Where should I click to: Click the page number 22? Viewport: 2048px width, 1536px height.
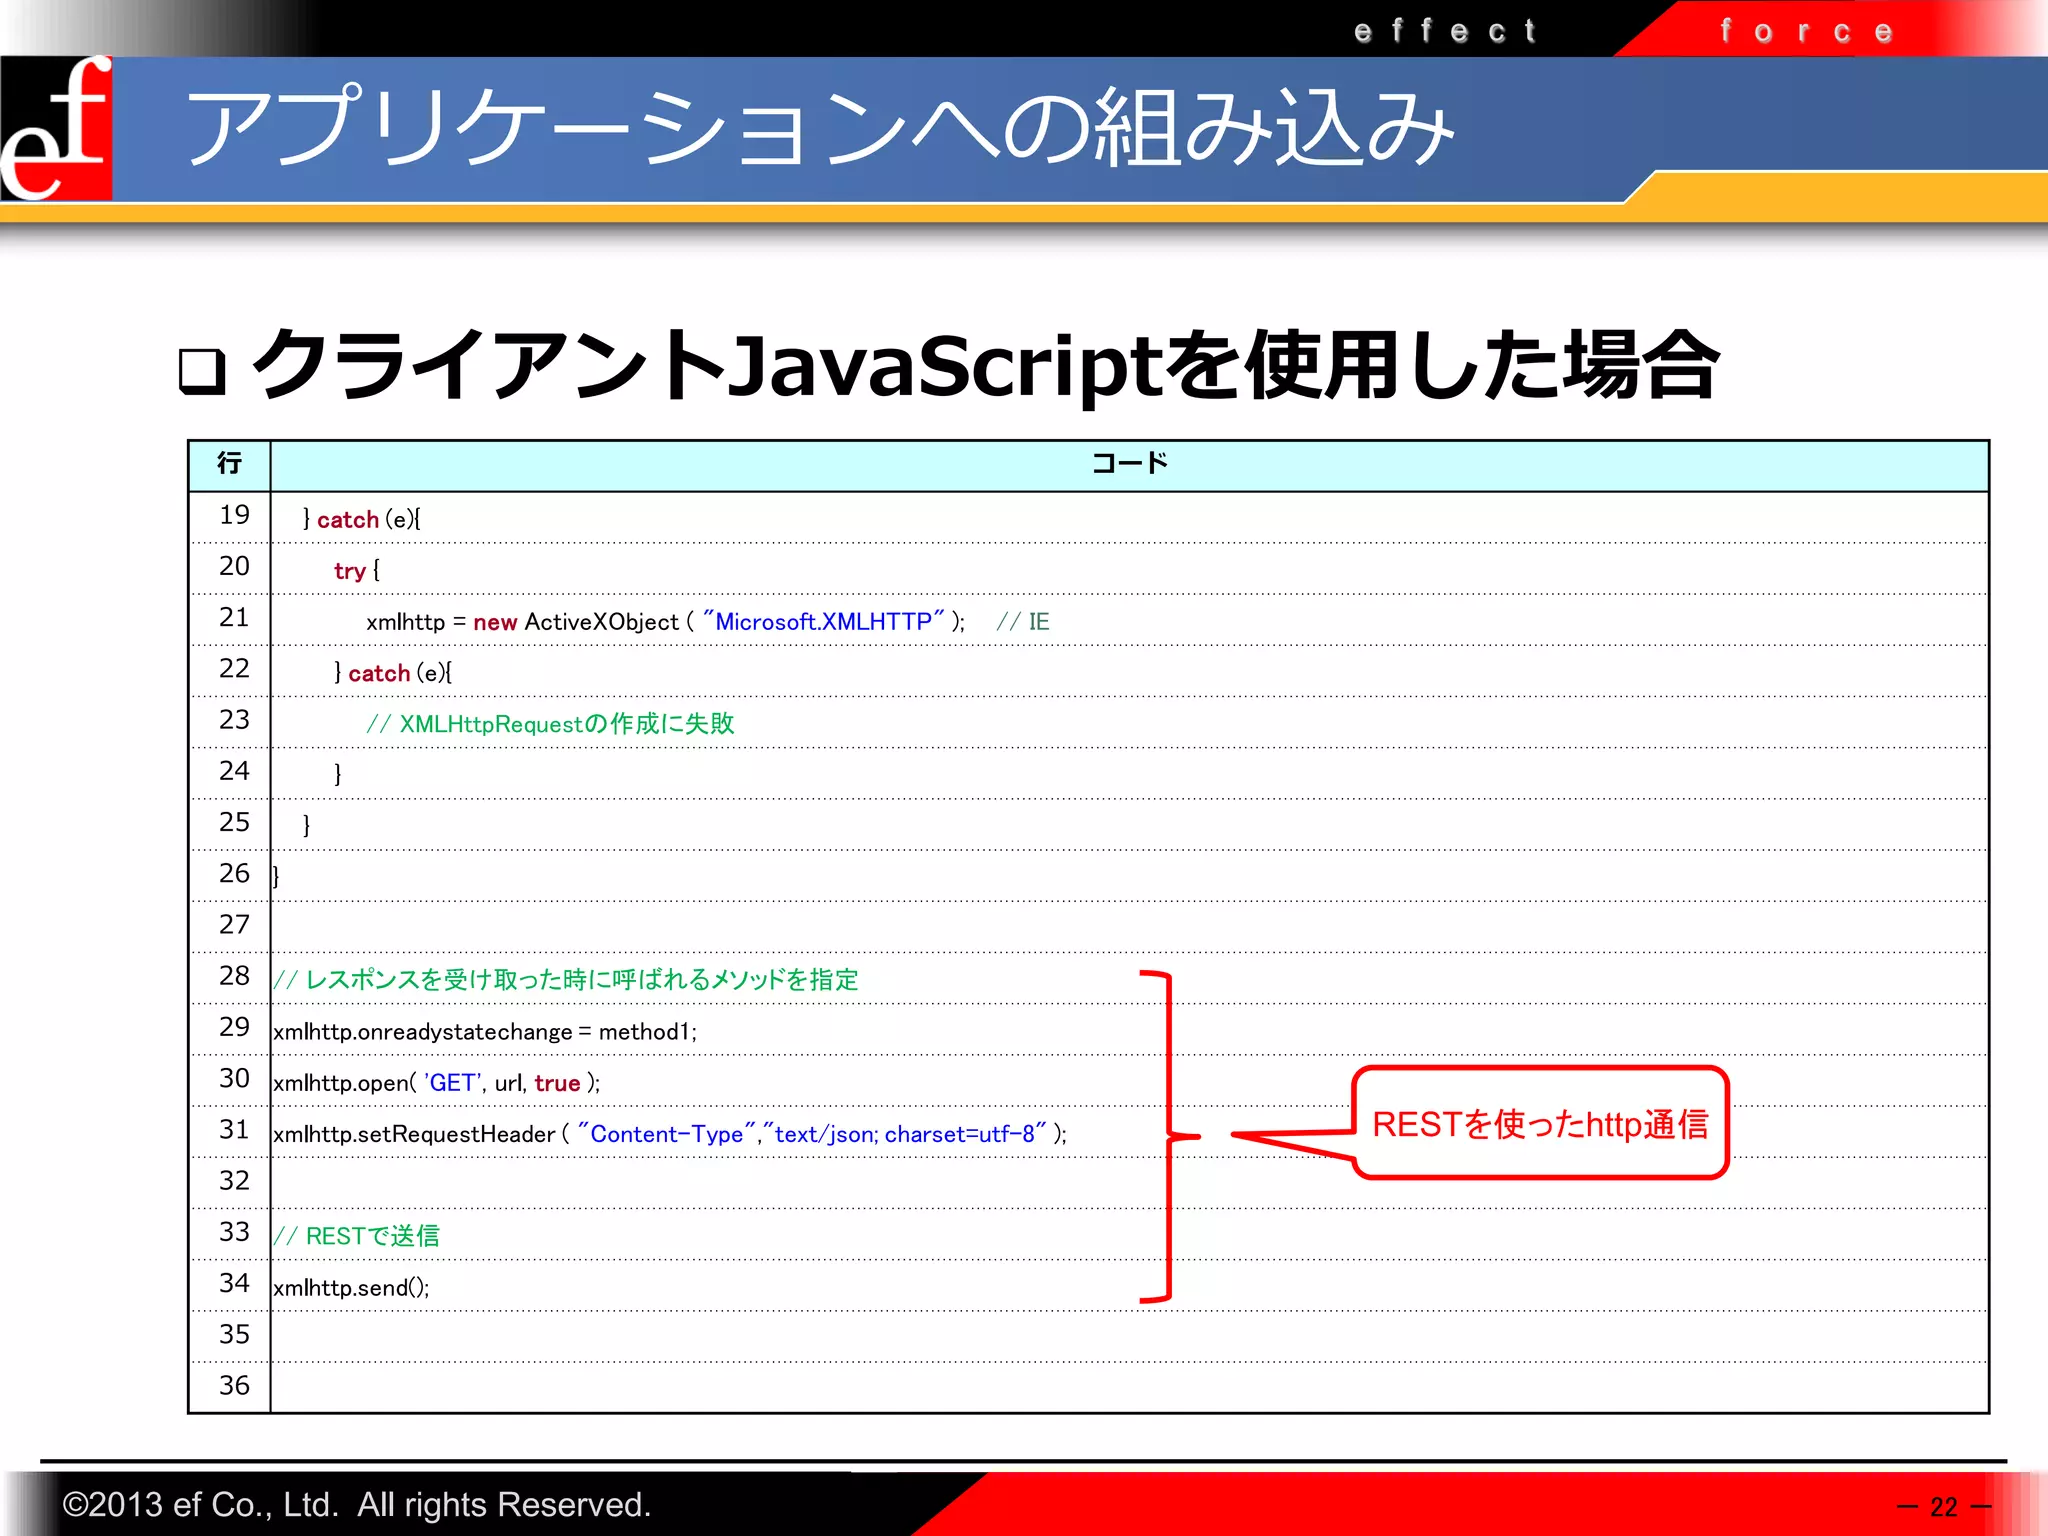tap(1943, 1507)
